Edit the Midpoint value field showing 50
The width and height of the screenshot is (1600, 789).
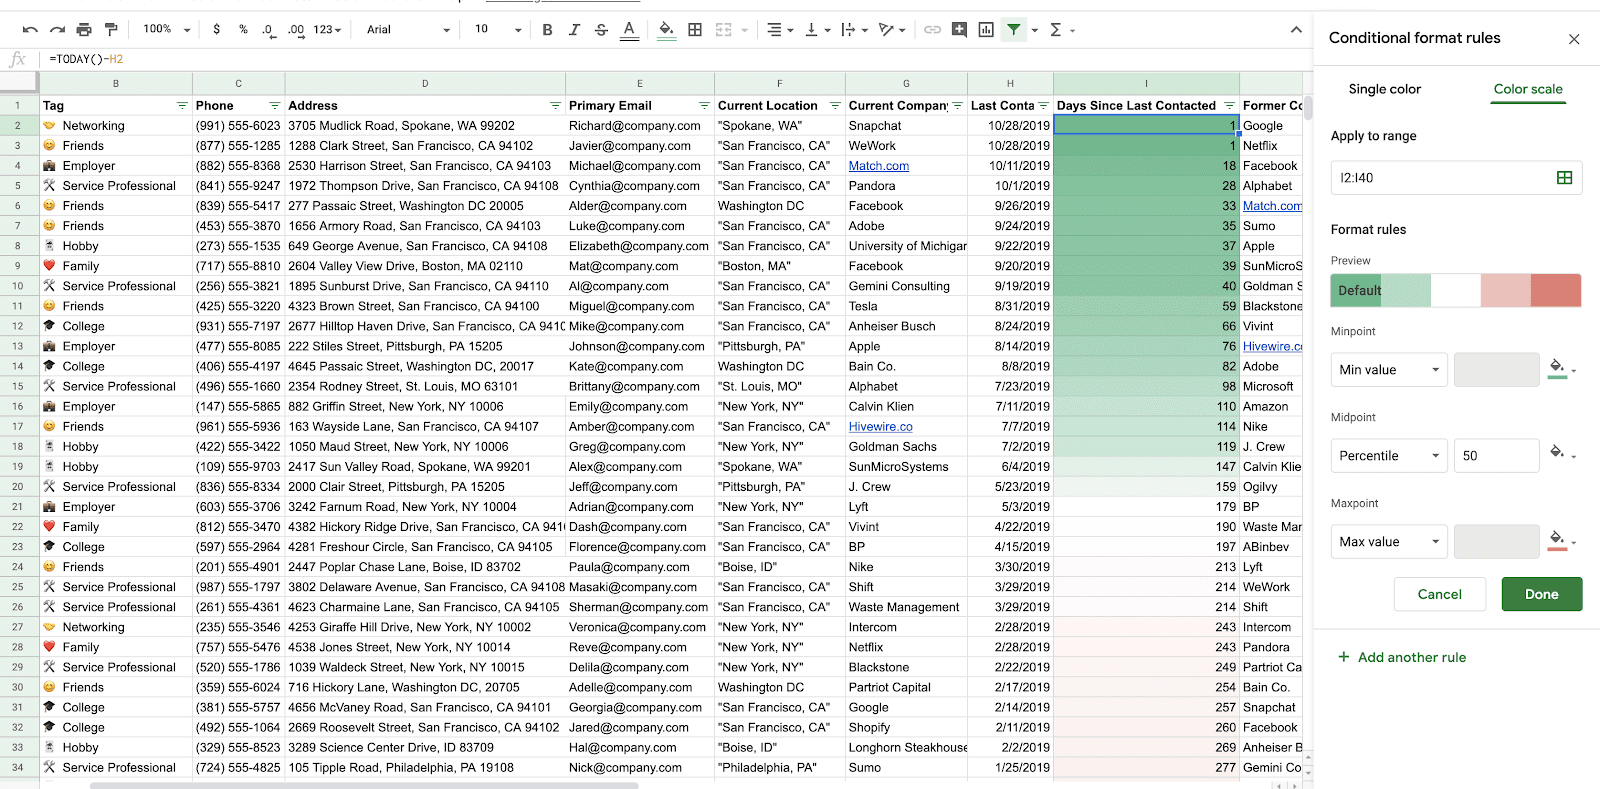click(1496, 456)
